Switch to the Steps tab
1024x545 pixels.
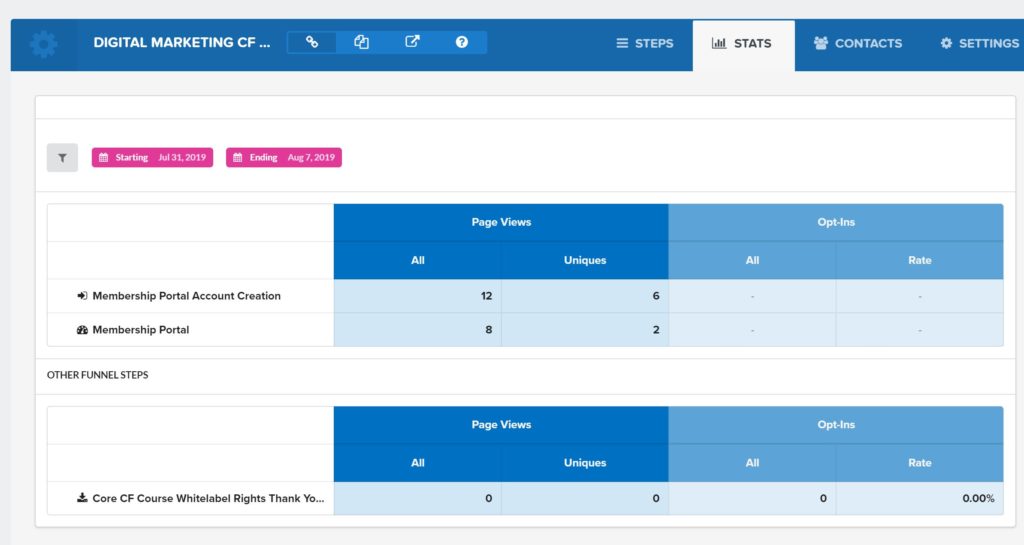click(645, 44)
